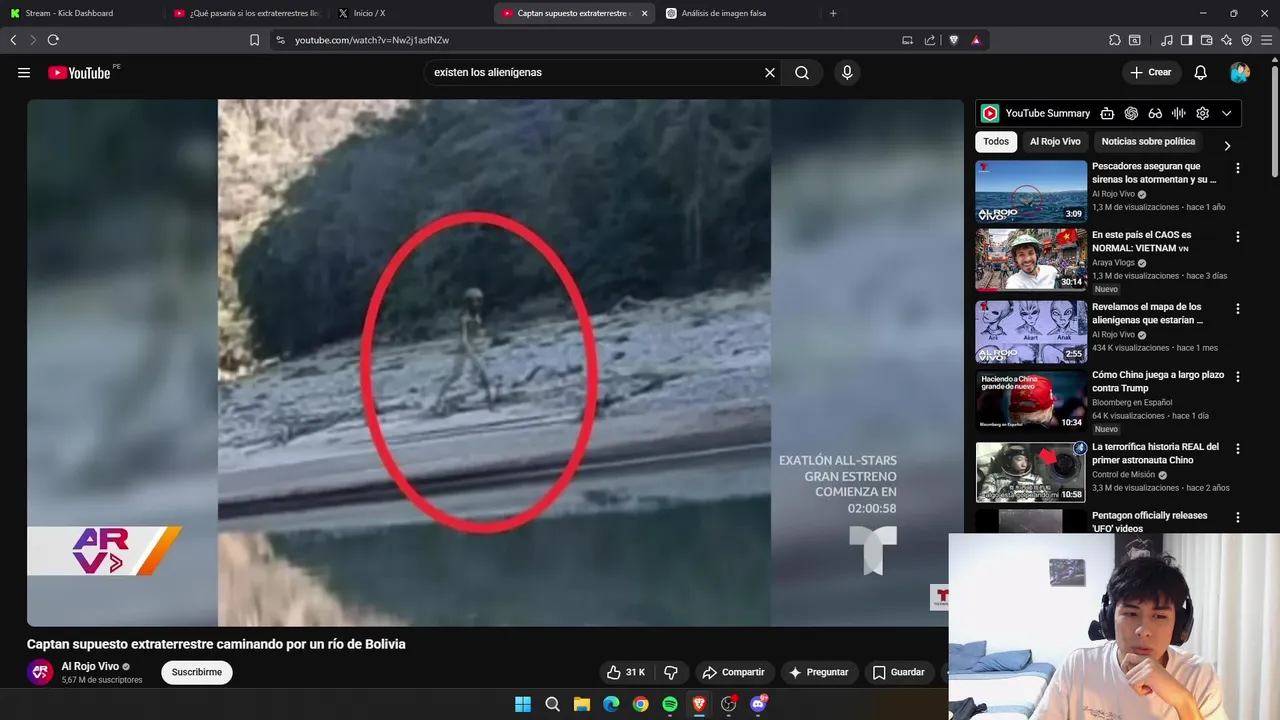Click the browser back arrow
This screenshot has height=720, width=1280.
pos(13,40)
